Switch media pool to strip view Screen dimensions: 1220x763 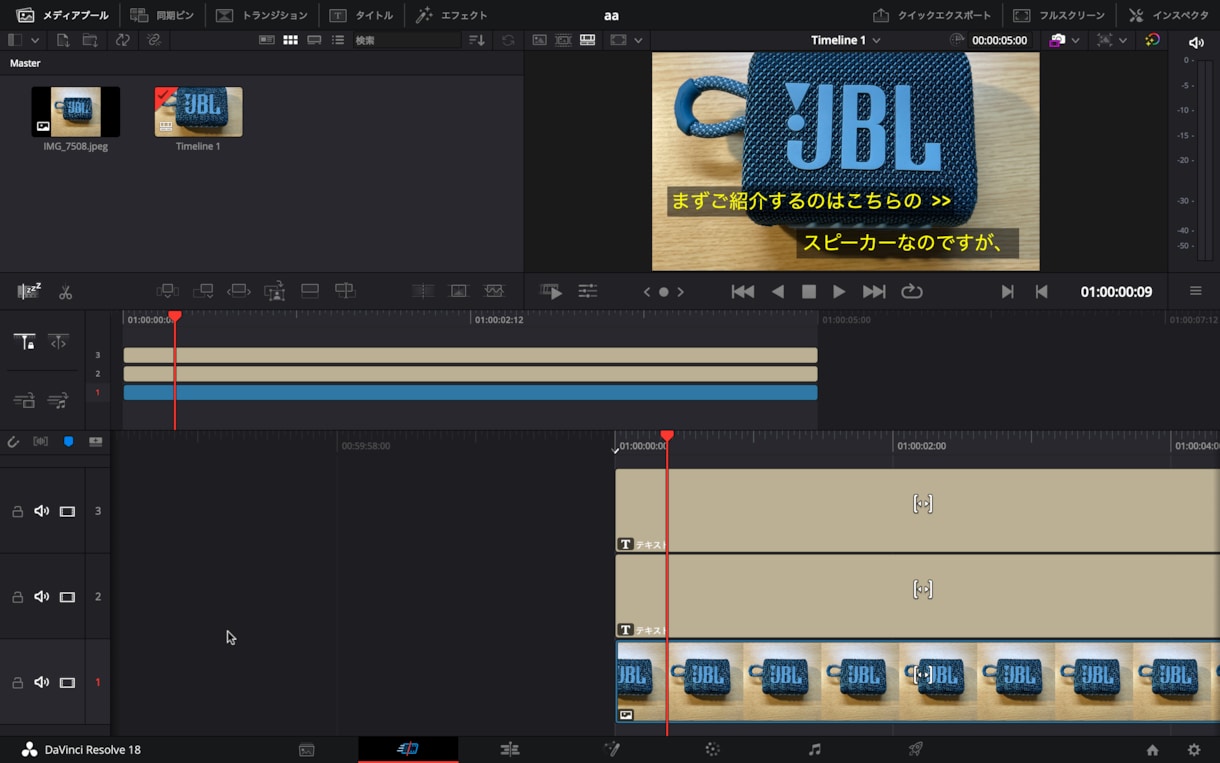click(x=314, y=40)
